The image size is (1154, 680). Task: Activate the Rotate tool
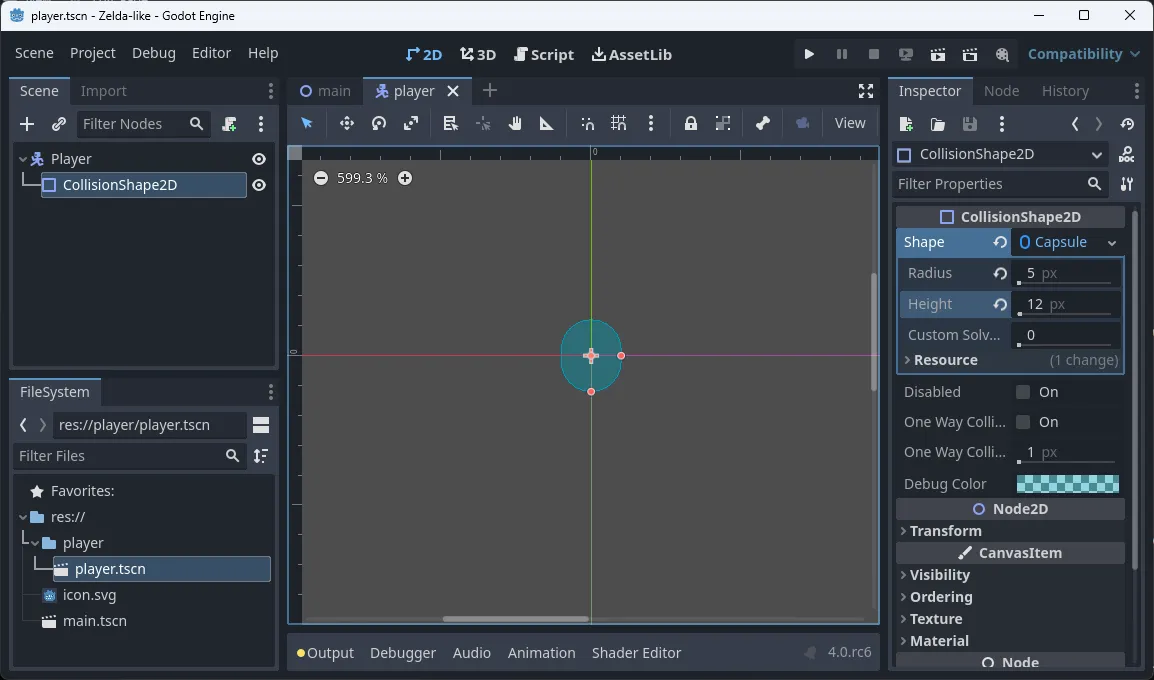click(378, 123)
